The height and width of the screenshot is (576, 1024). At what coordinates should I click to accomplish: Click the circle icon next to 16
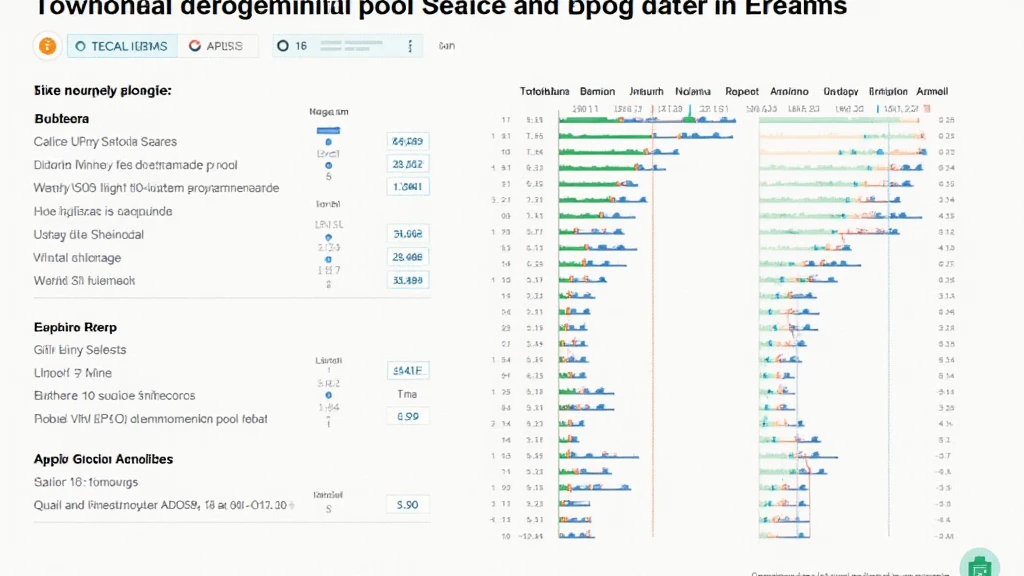[283, 46]
